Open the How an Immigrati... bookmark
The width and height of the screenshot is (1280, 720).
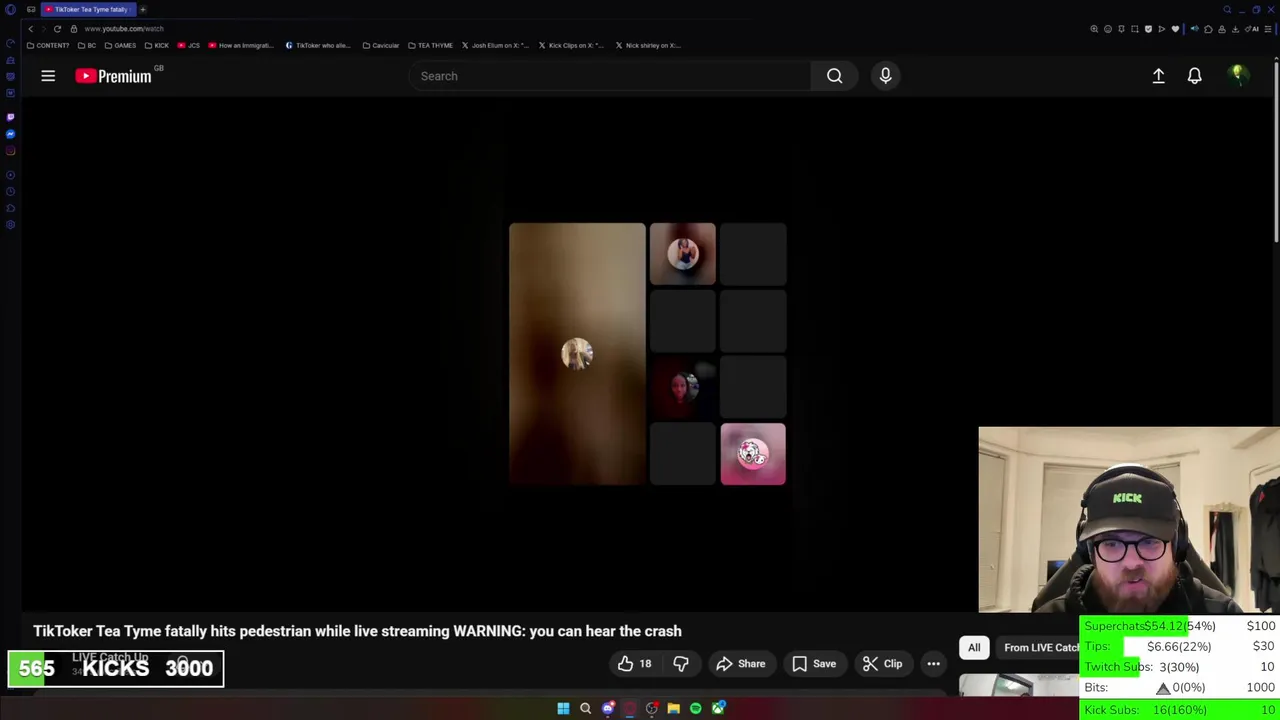click(x=240, y=45)
